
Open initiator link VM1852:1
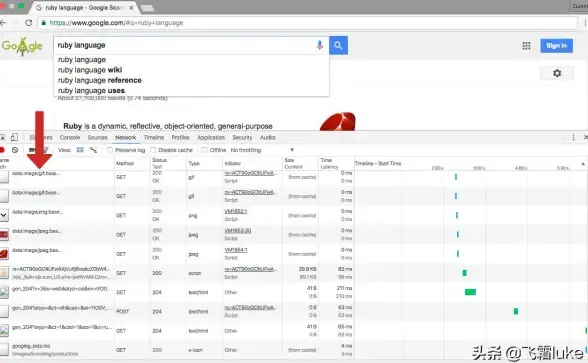(236, 212)
